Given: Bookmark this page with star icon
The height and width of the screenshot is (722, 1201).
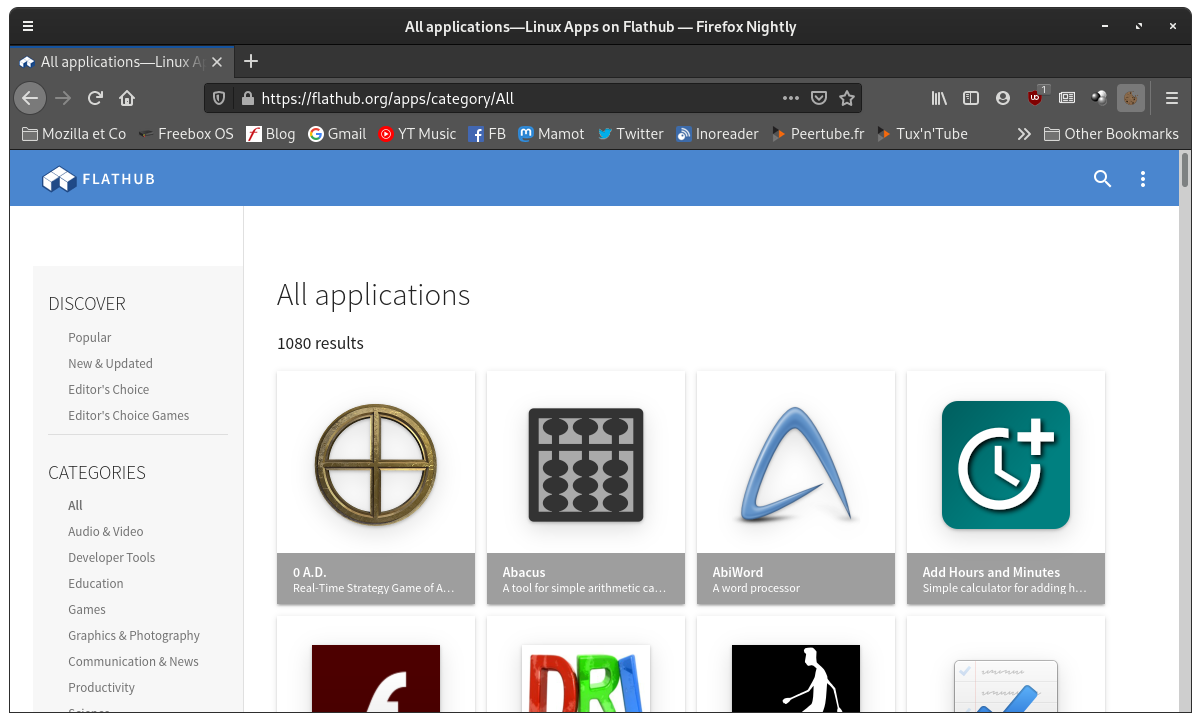Looking at the screenshot, I should coord(847,98).
